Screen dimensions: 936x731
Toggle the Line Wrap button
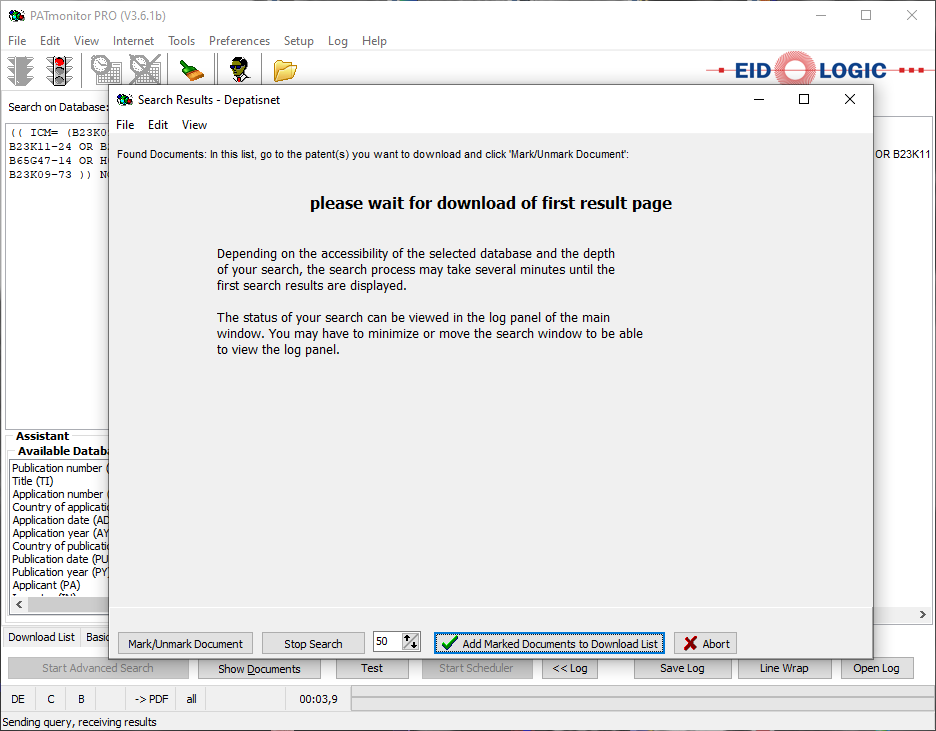pyautogui.click(x=784, y=668)
